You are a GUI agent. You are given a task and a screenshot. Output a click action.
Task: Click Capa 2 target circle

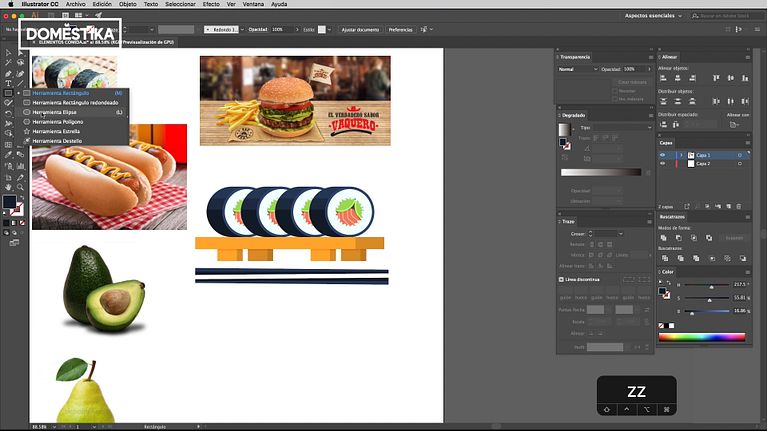[x=740, y=163]
